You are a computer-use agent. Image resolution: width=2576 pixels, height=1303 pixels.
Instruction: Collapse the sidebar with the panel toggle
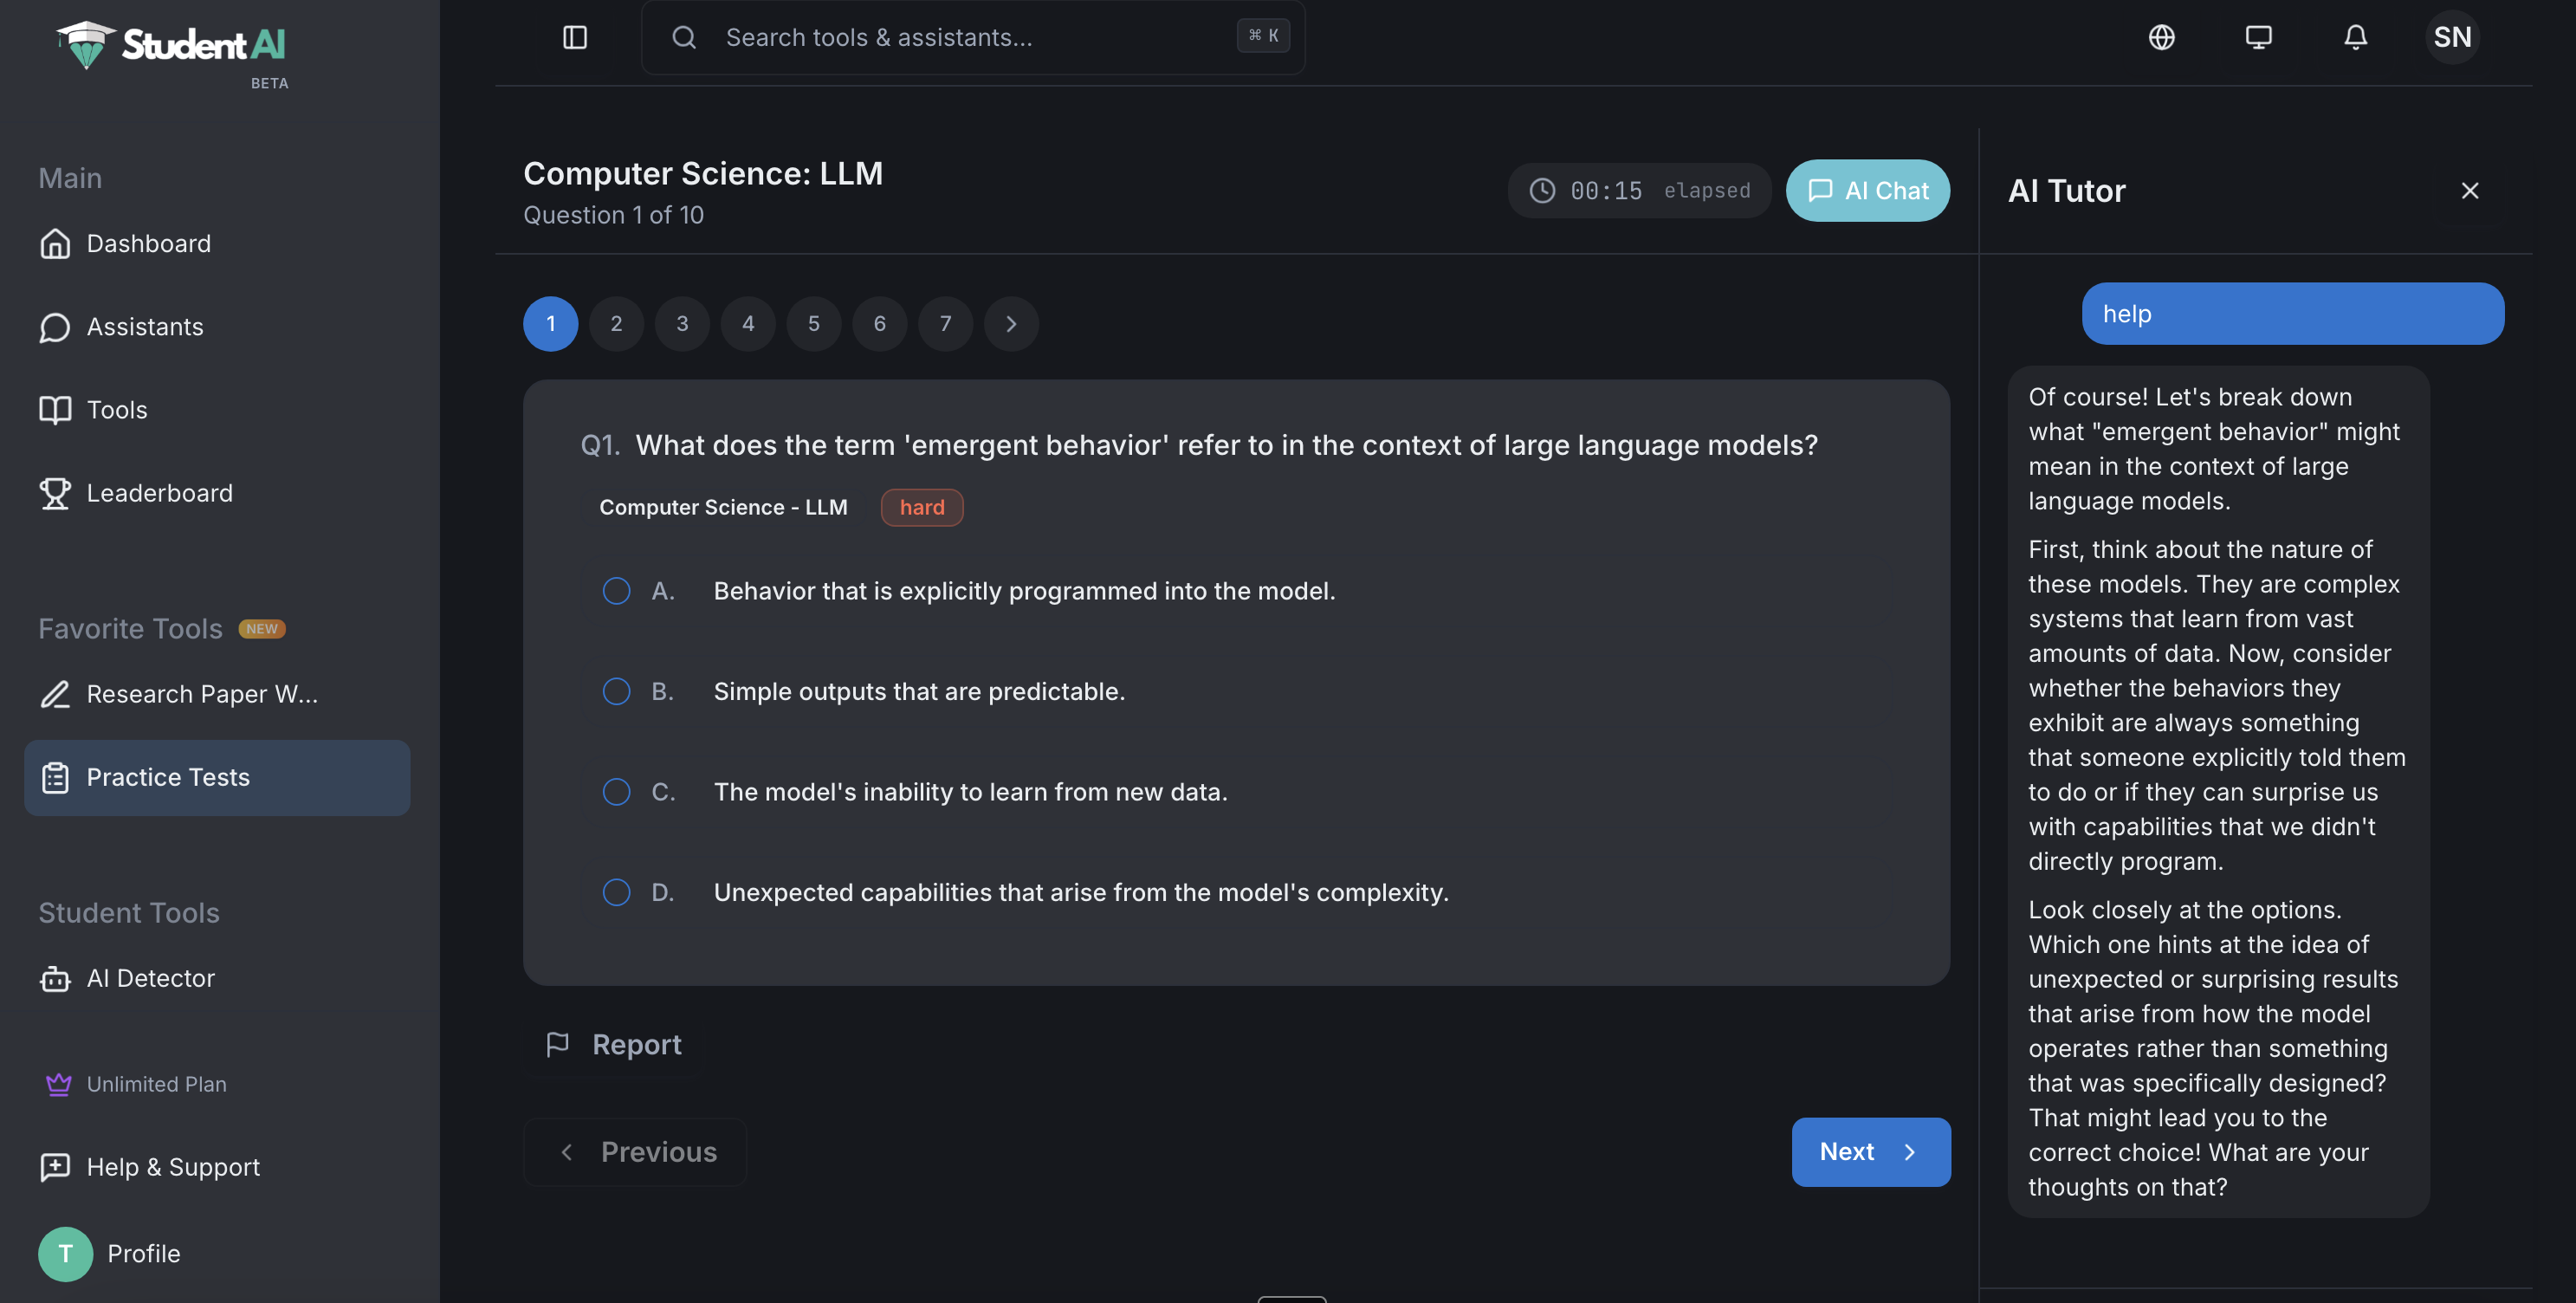tap(576, 37)
